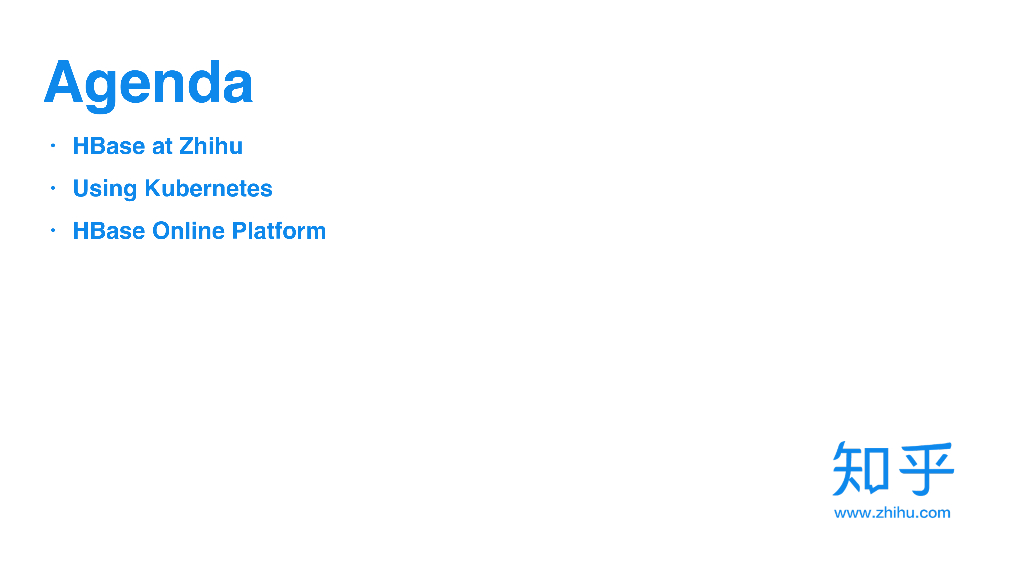
Task: Click the word 'Kubernetes' in the second bullet
Action: click(208, 189)
